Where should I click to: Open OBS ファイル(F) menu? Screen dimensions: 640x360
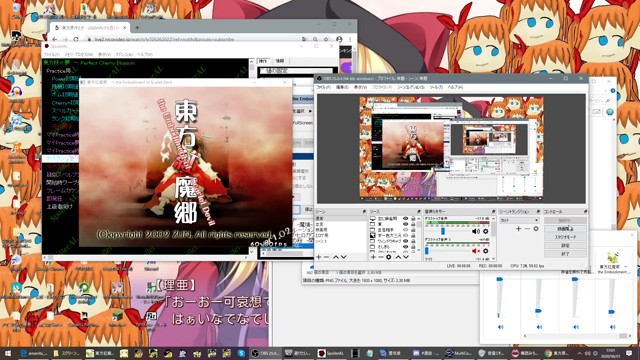pyautogui.click(x=324, y=87)
